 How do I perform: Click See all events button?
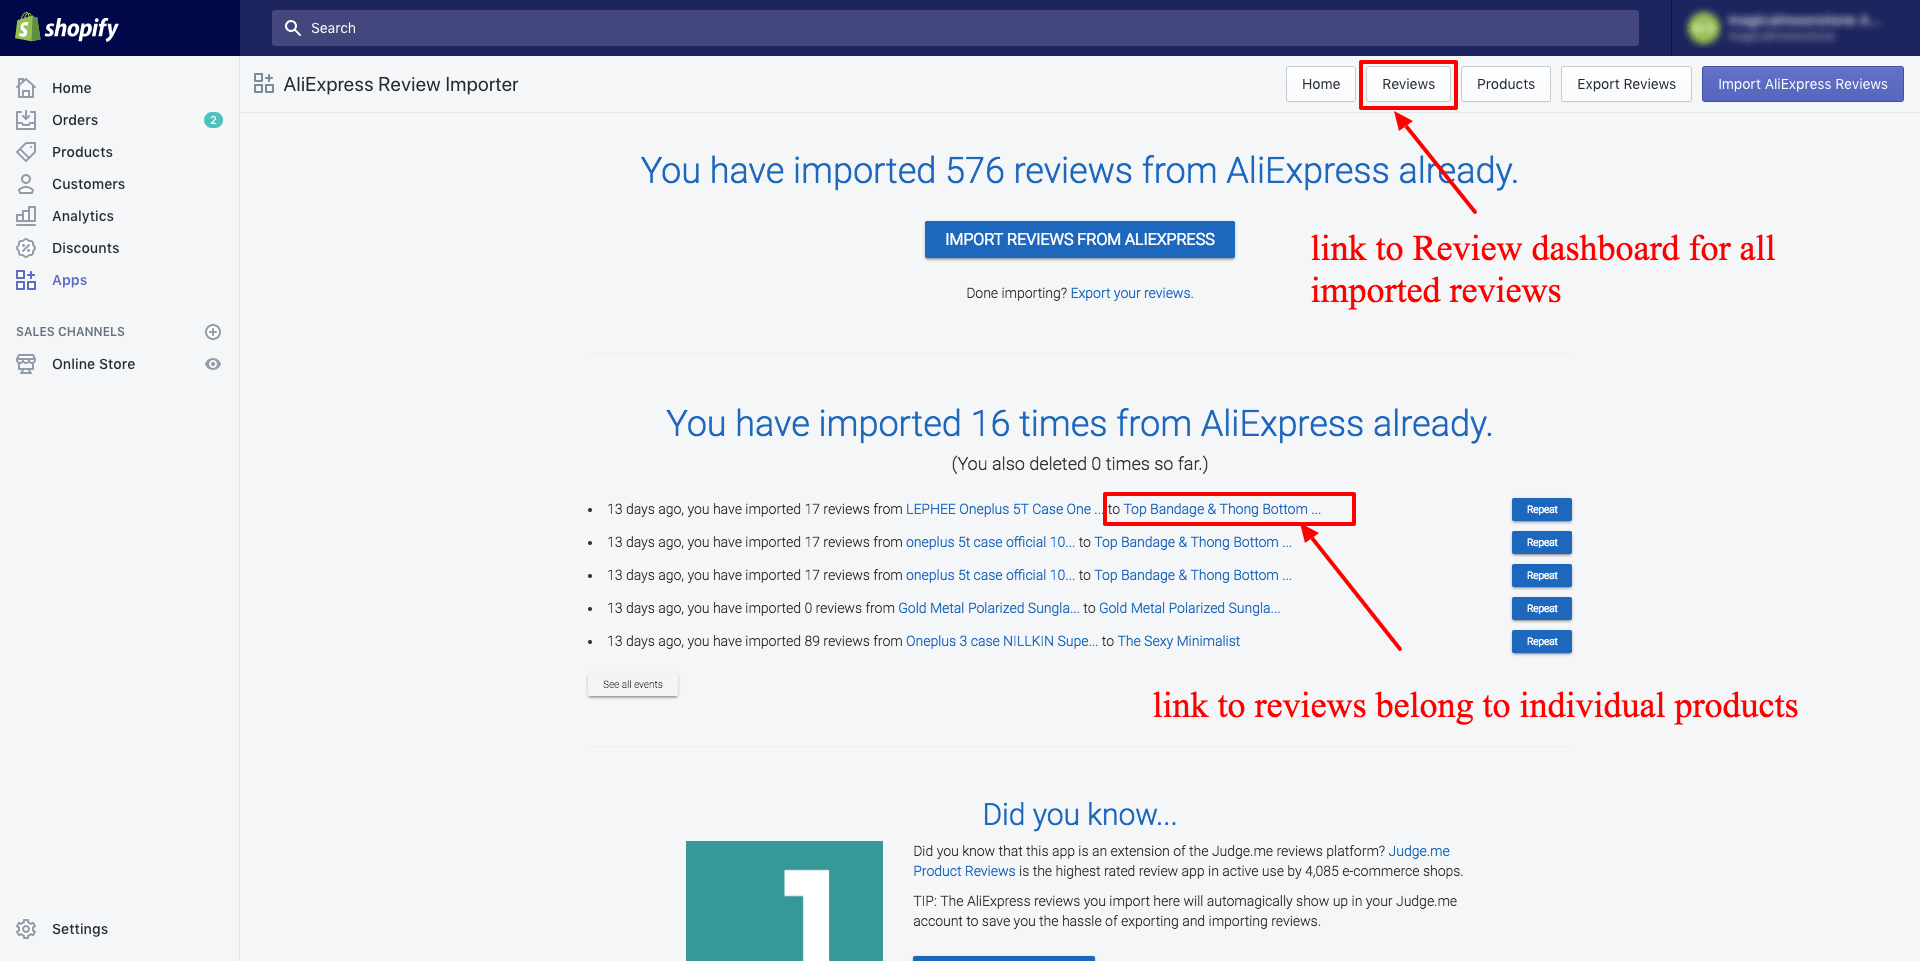633,685
